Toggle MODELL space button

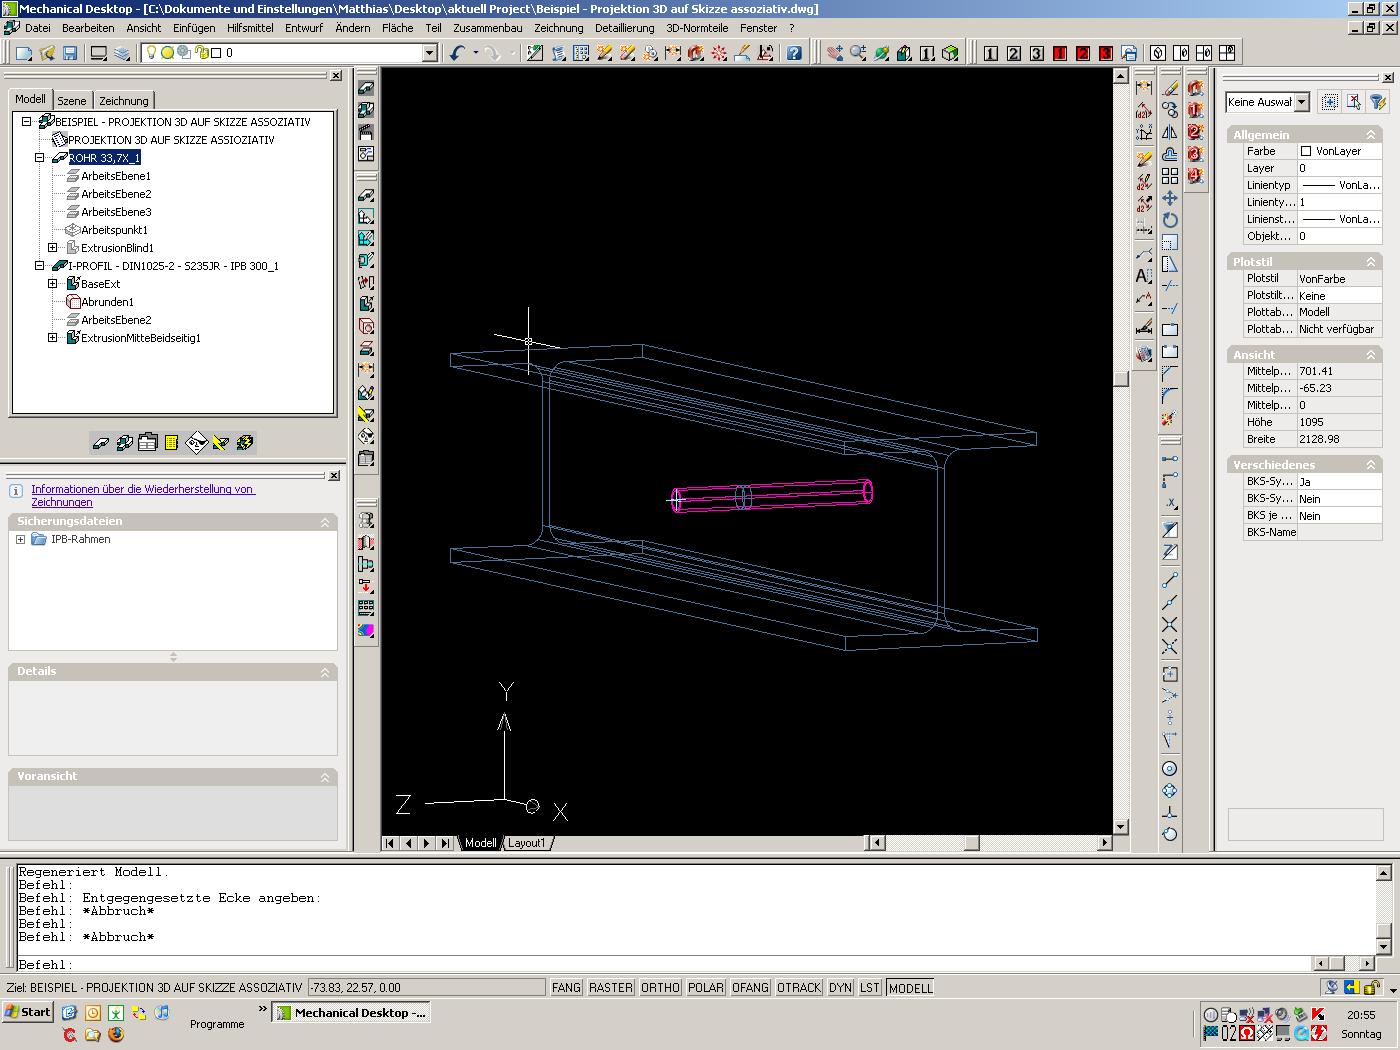pyautogui.click(x=910, y=987)
